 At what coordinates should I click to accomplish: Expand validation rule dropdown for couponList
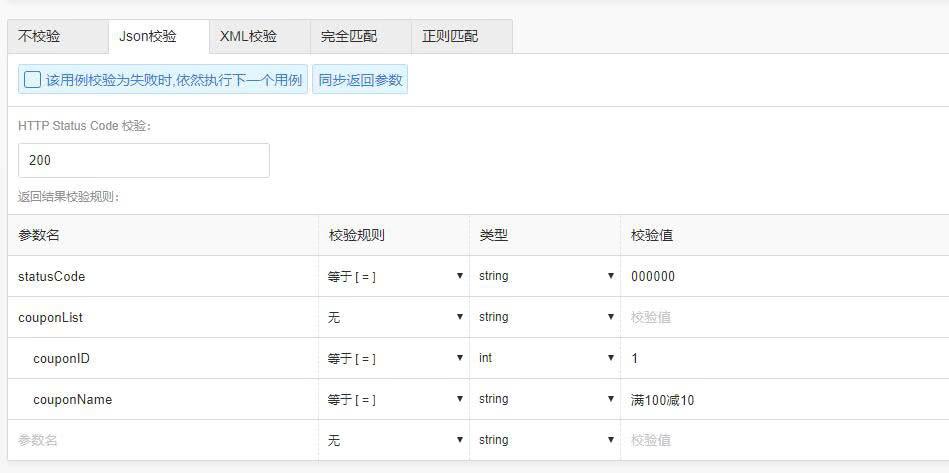tap(394, 317)
